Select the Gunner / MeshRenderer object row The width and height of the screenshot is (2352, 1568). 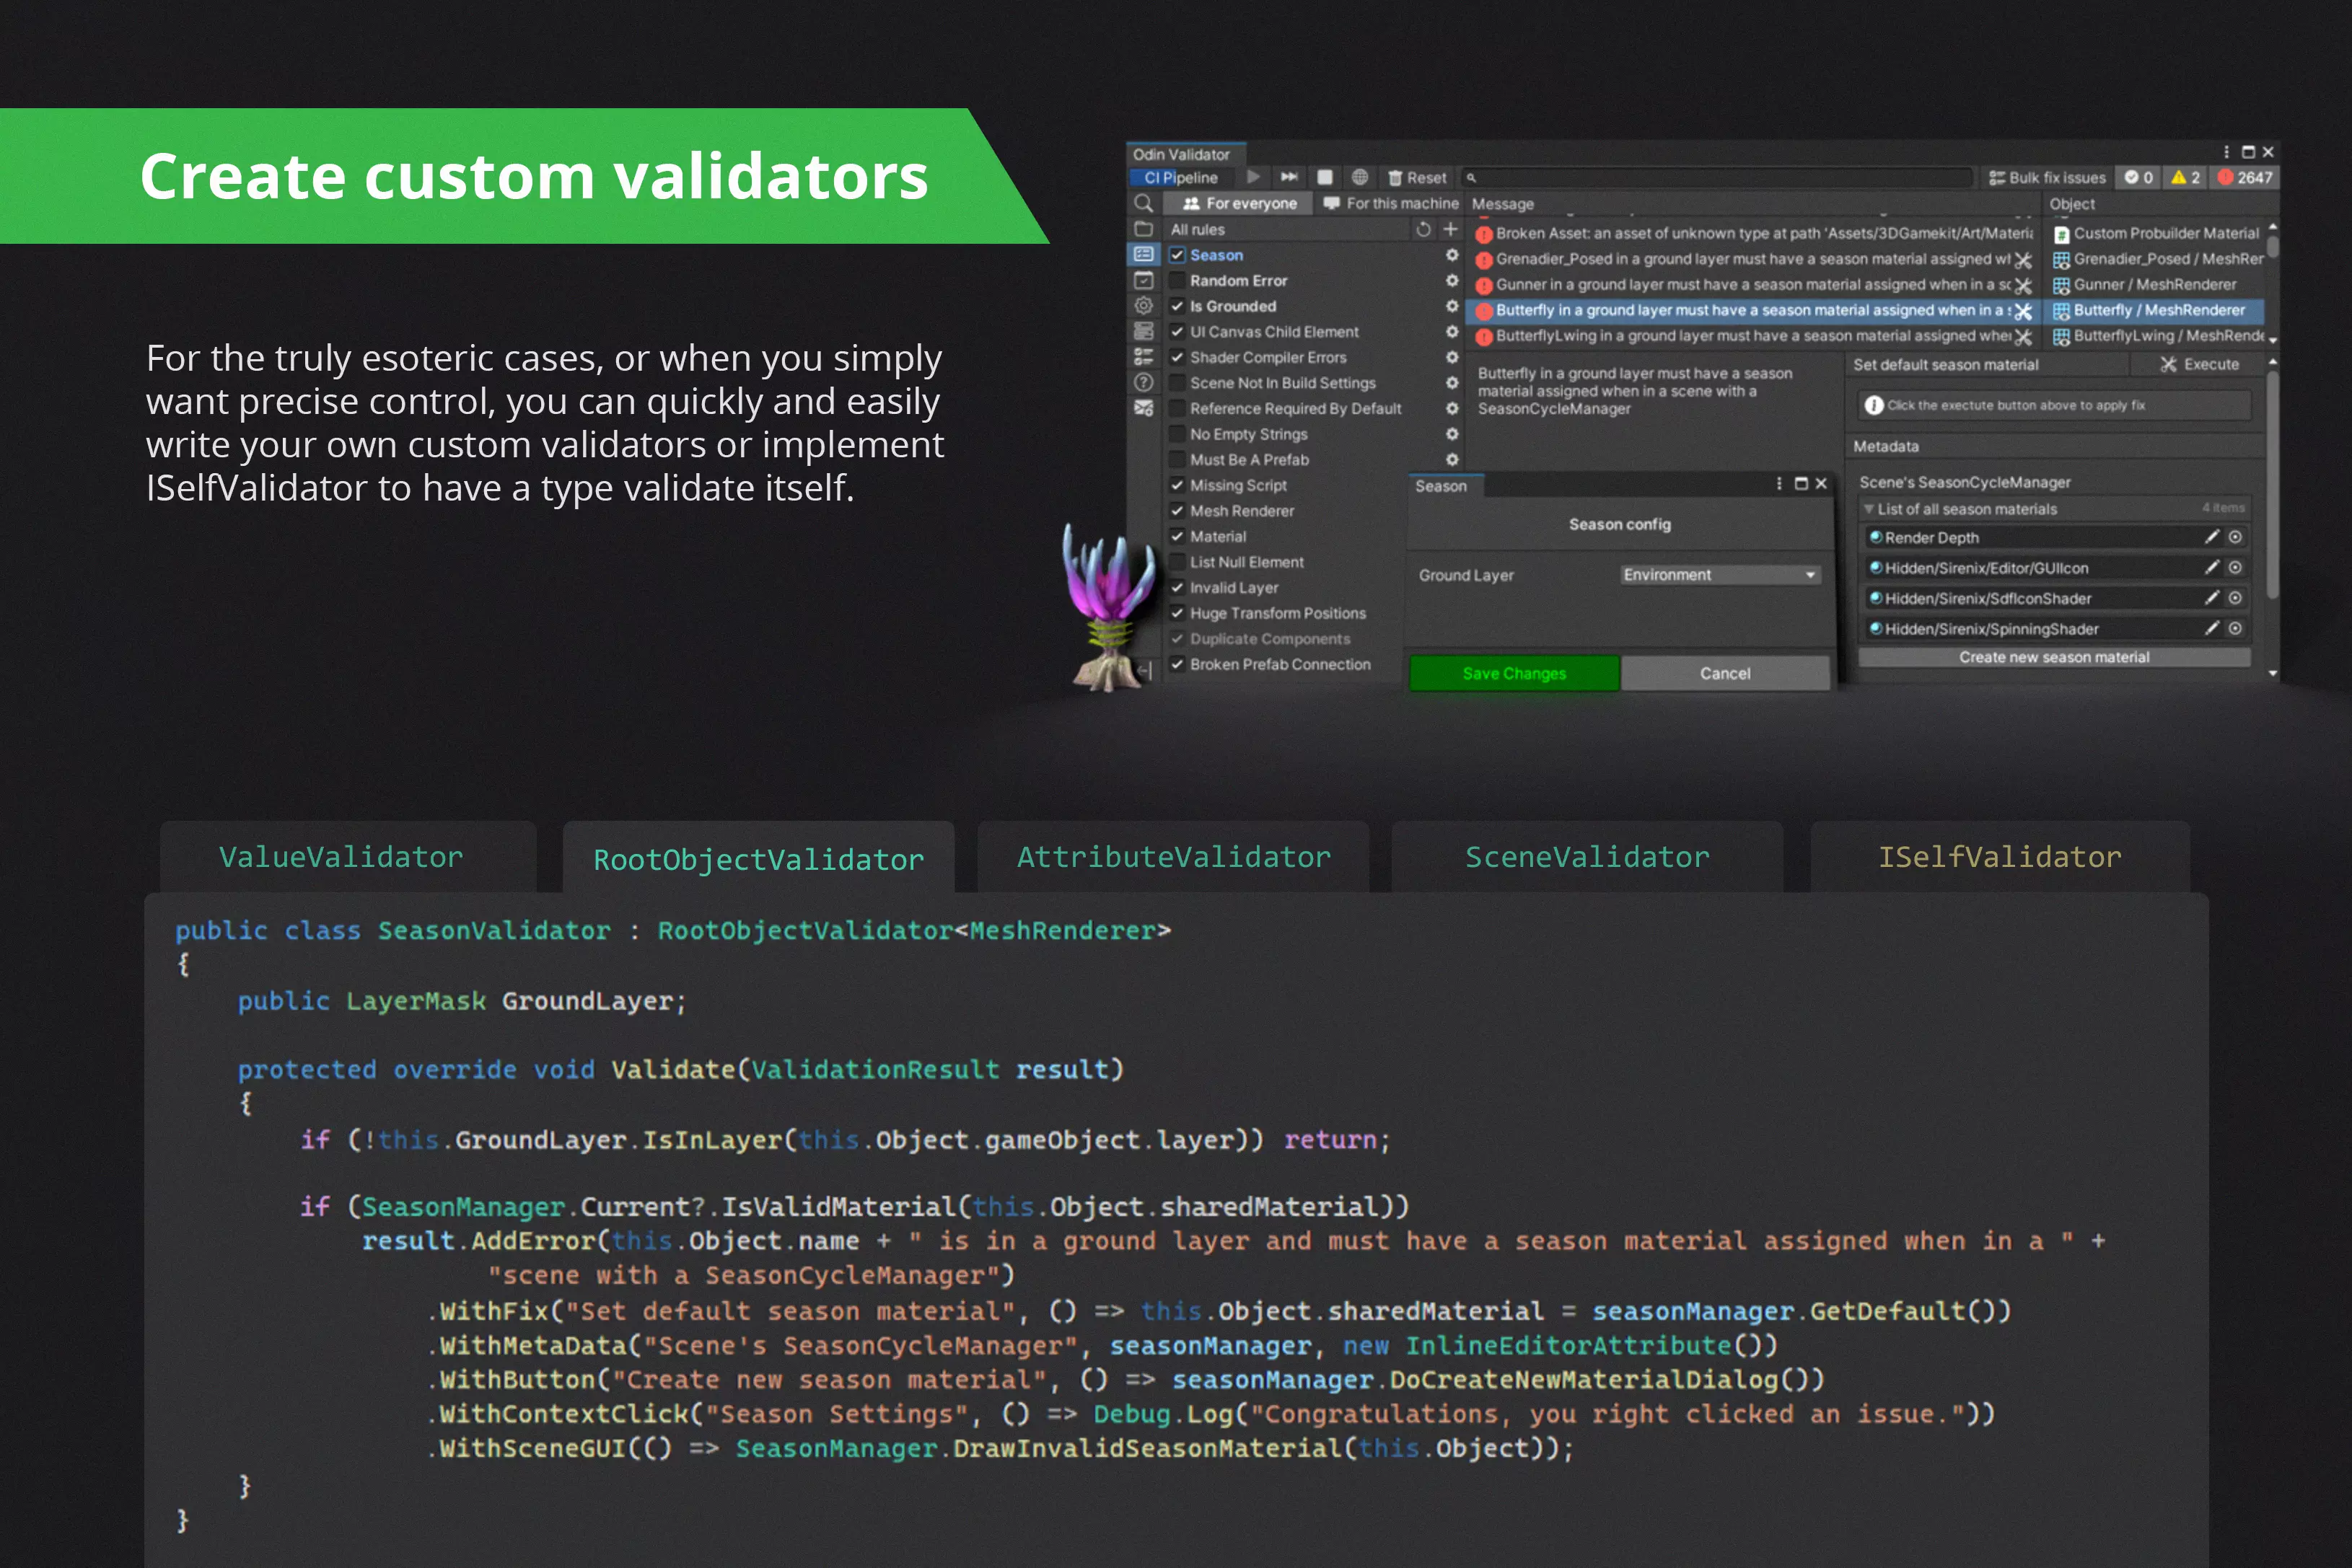point(2155,284)
